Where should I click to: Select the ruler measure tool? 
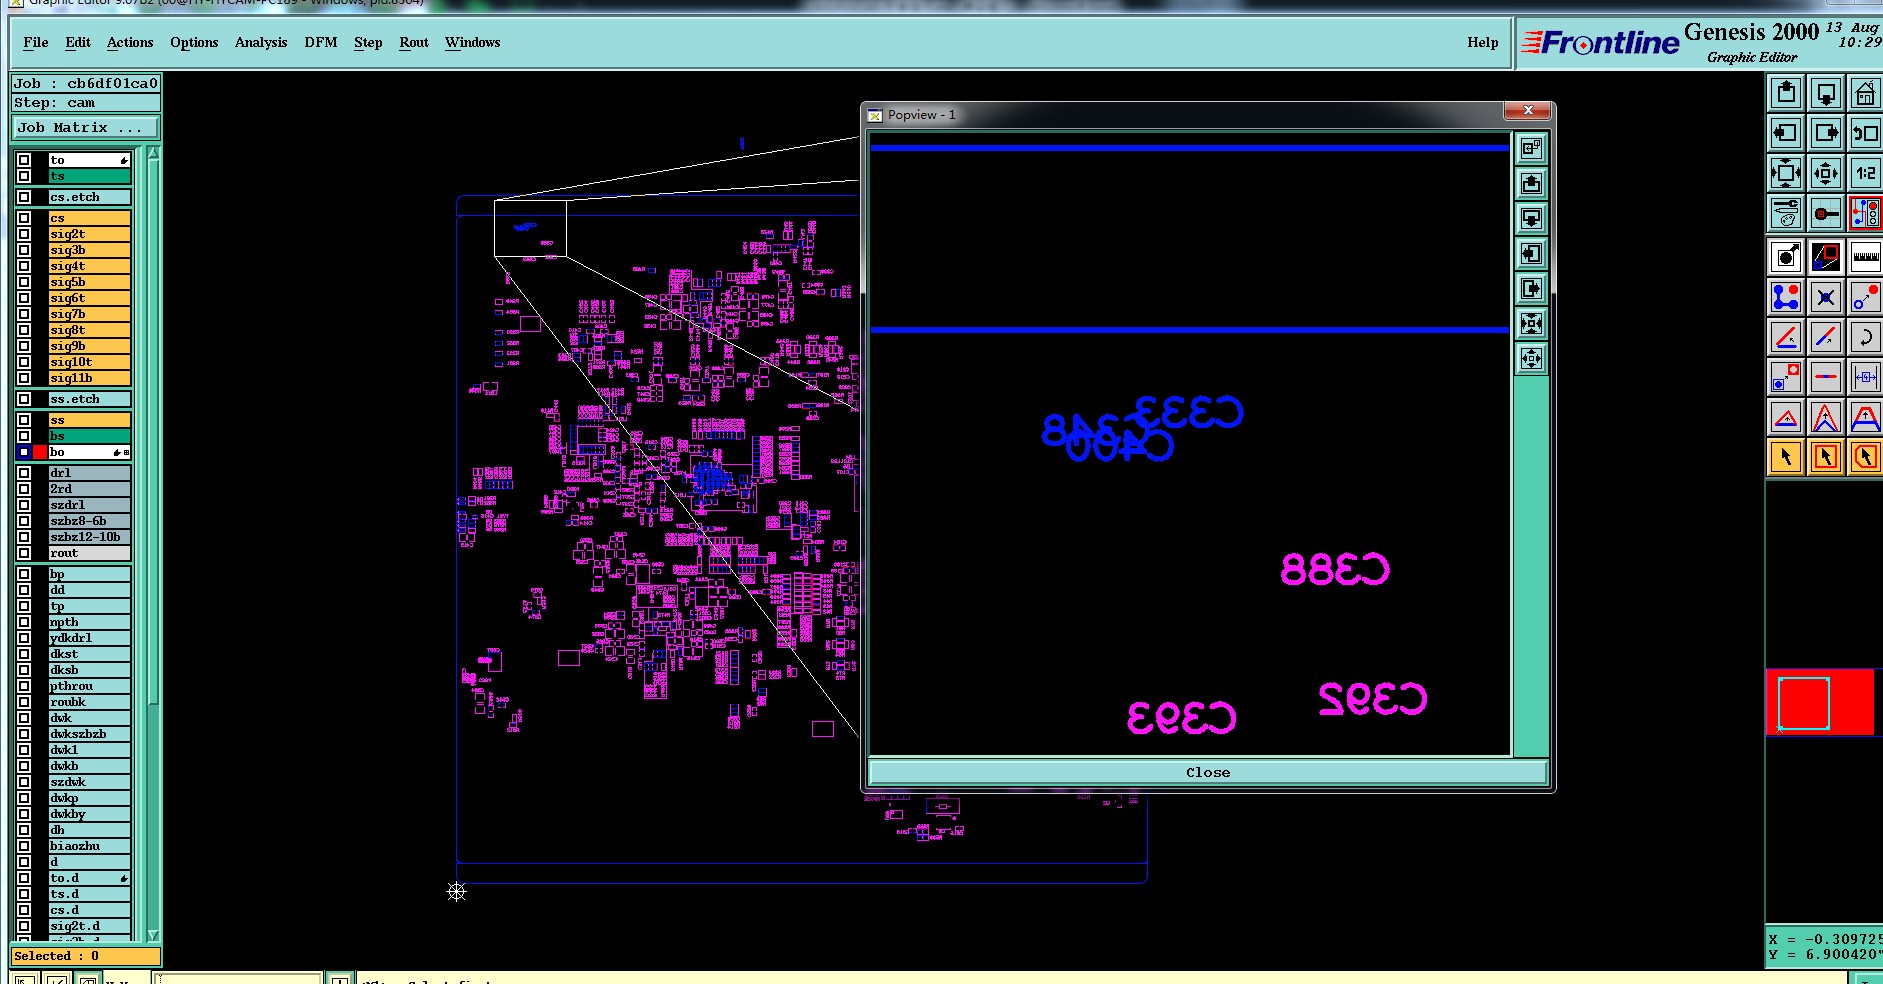tap(1865, 257)
